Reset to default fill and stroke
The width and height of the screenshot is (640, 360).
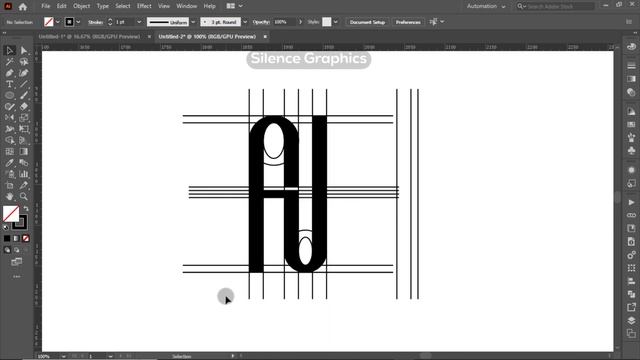(6, 227)
